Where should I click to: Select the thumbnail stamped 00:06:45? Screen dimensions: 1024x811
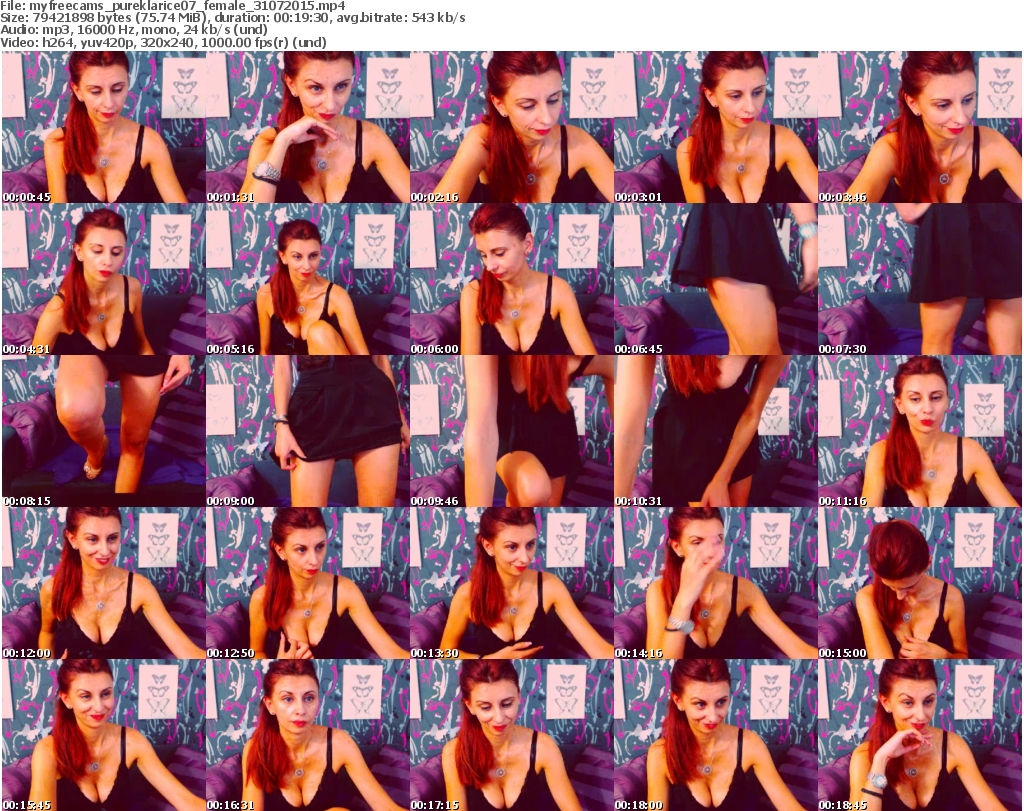(716, 279)
